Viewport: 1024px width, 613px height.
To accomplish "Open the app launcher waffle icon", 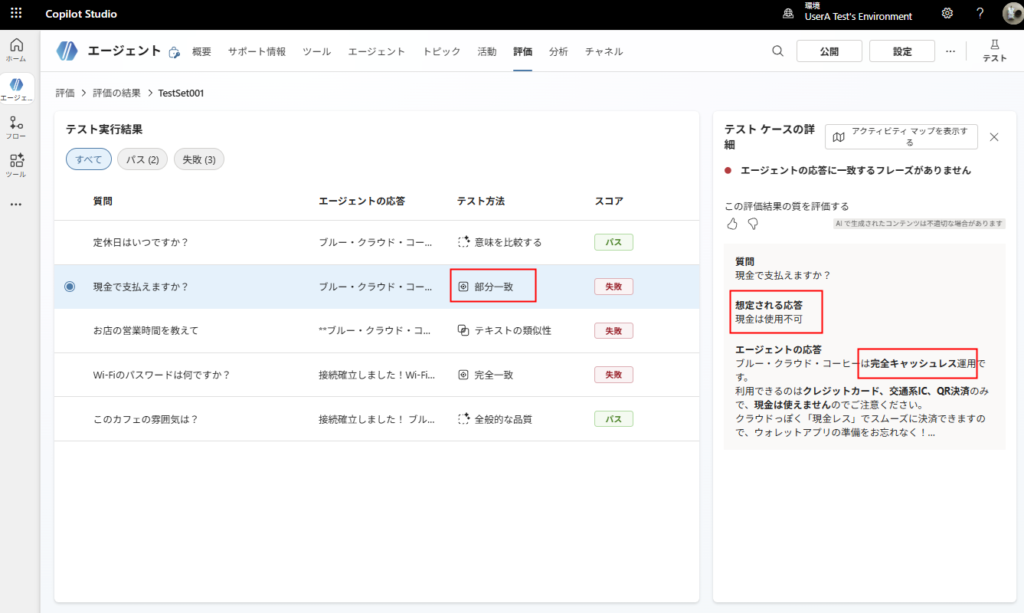I will pos(16,14).
